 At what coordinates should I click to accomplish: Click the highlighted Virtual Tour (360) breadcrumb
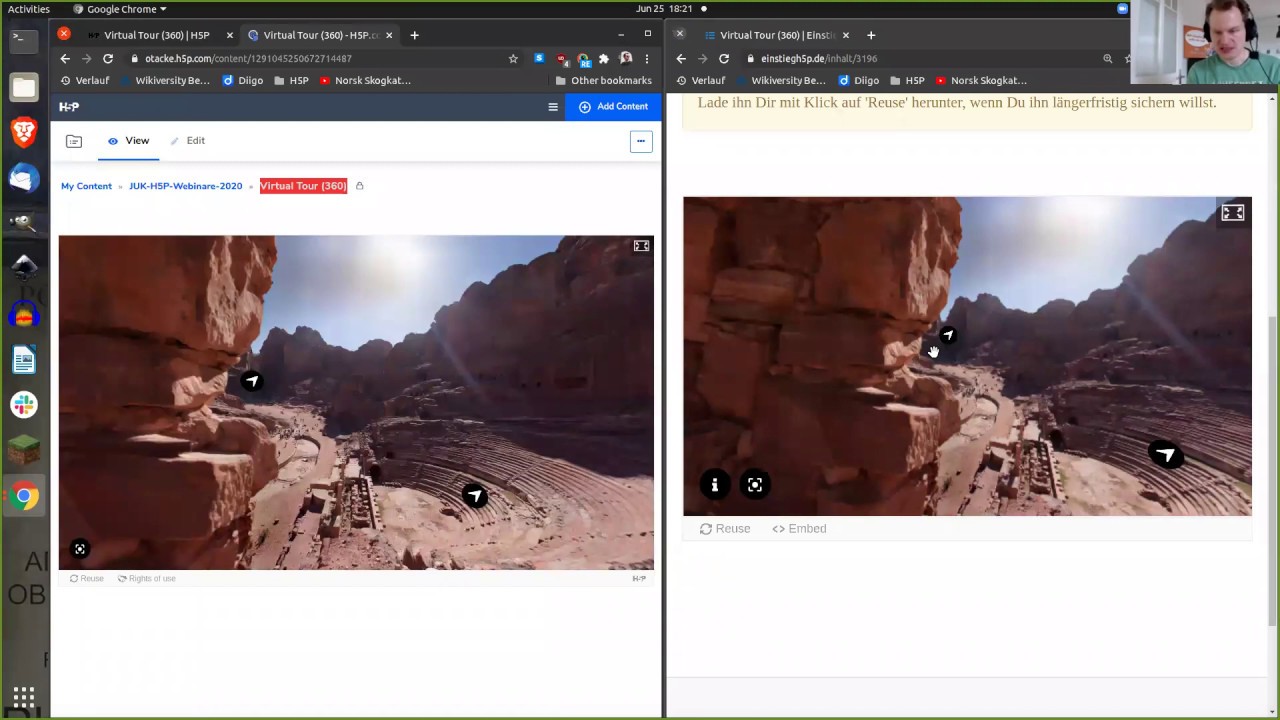click(303, 186)
